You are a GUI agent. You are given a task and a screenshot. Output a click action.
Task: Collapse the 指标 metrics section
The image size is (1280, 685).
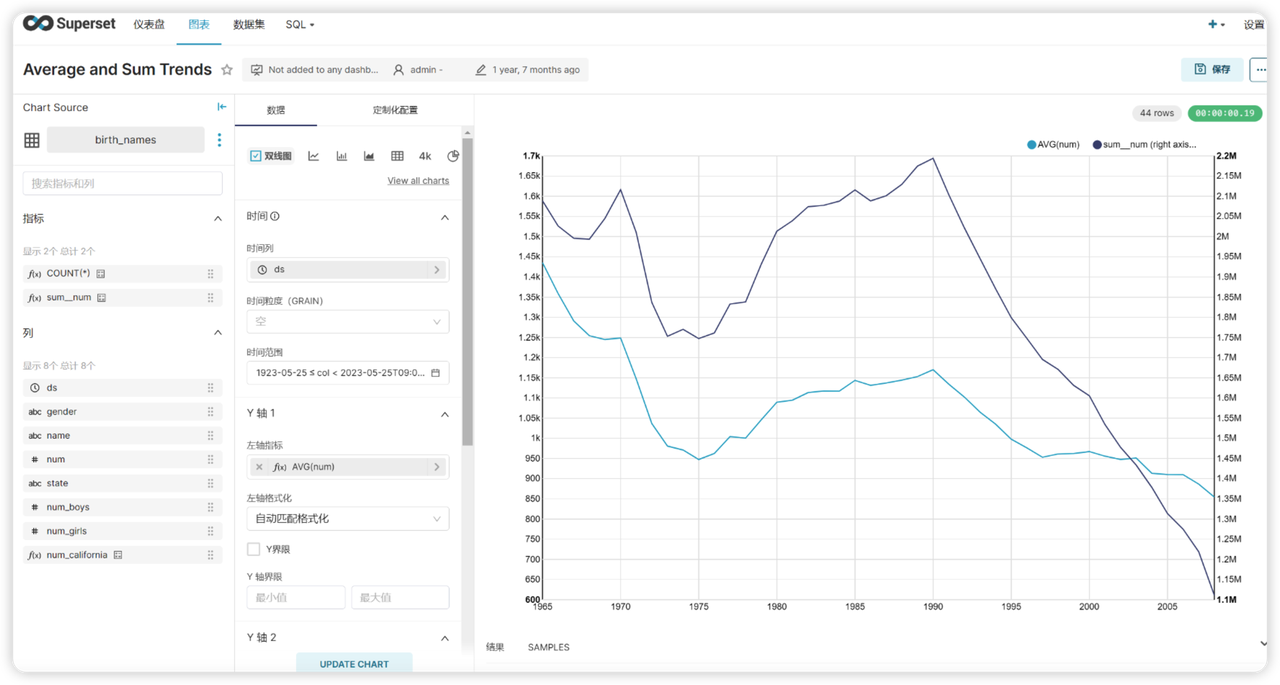(218, 218)
